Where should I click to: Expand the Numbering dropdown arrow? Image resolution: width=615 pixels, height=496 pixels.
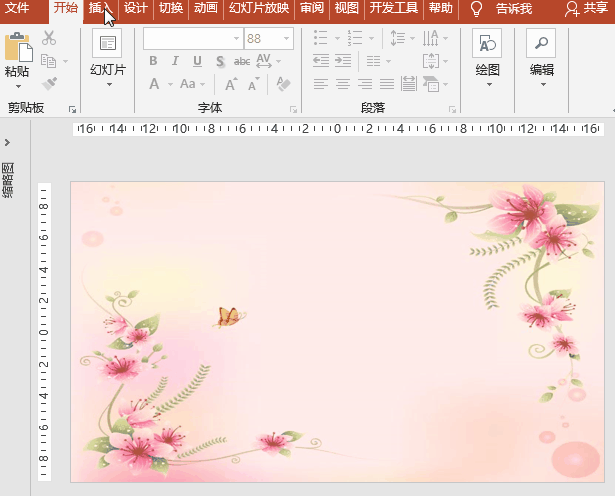click(x=371, y=38)
